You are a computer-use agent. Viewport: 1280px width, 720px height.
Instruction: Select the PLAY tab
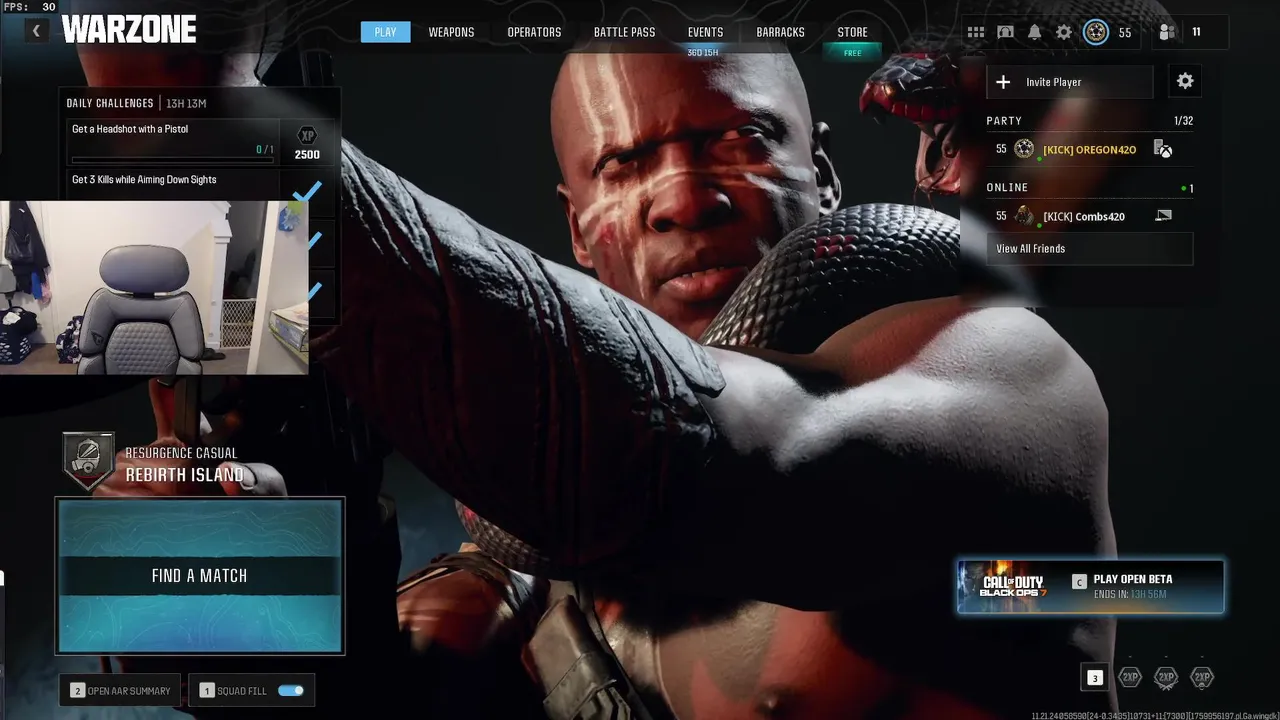point(385,32)
